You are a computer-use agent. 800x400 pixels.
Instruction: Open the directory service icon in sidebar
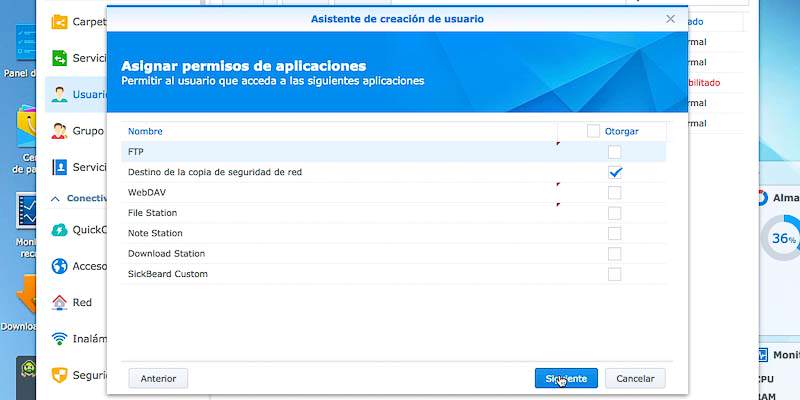[59, 167]
